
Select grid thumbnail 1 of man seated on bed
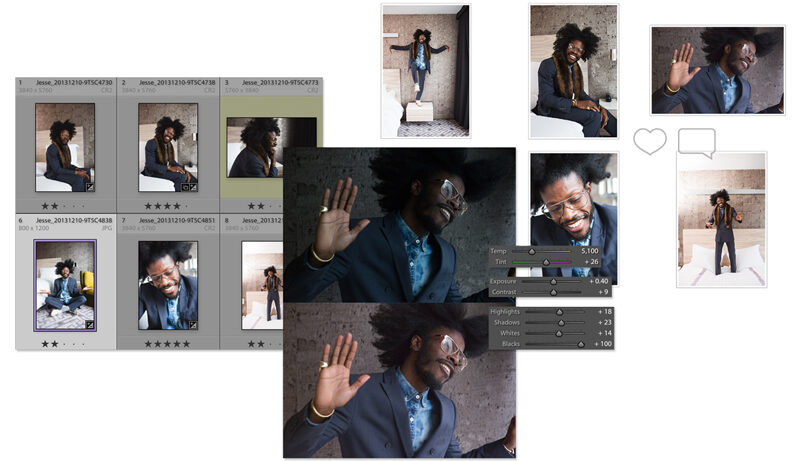point(65,147)
